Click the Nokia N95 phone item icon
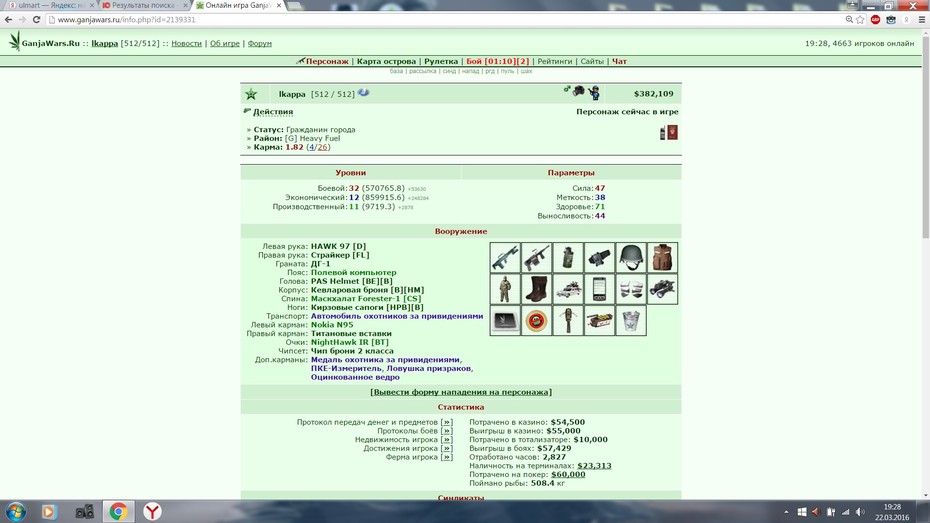 click(x=599, y=289)
